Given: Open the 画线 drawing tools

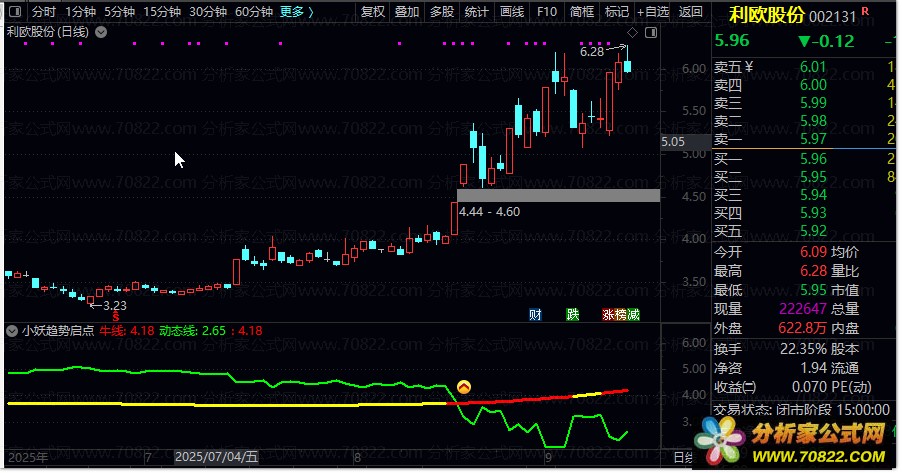Looking at the screenshot, I should (x=511, y=12).
